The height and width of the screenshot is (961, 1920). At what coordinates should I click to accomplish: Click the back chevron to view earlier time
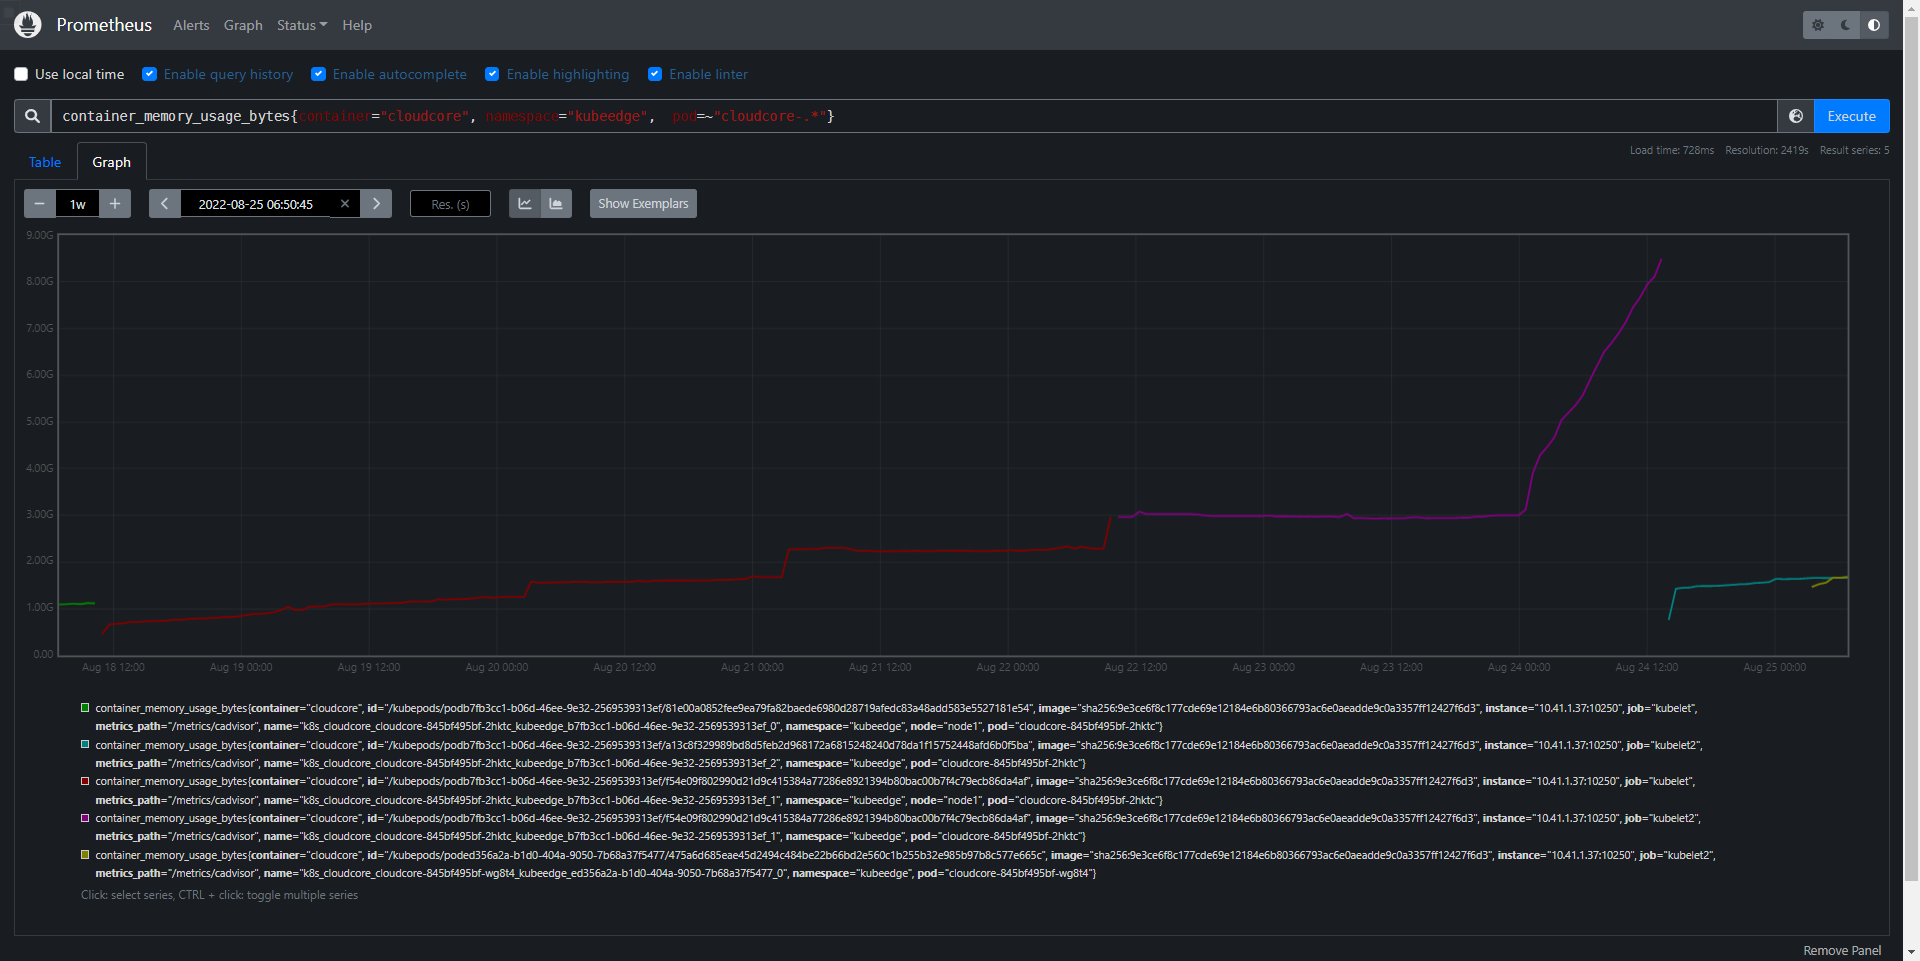164,204
